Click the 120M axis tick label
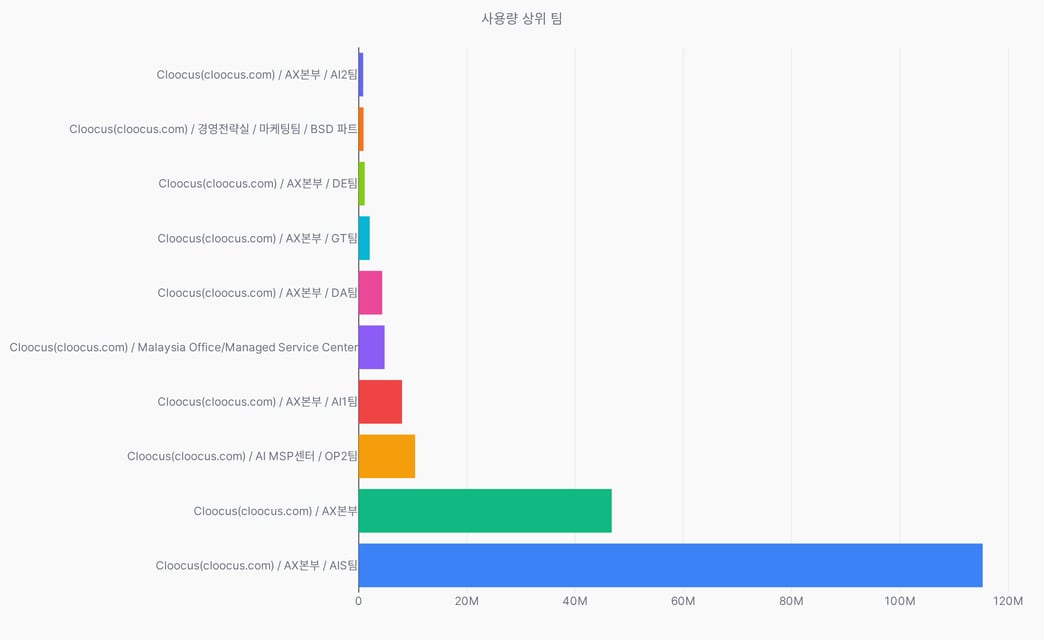1044x640 pixels. click(1008, 601)
